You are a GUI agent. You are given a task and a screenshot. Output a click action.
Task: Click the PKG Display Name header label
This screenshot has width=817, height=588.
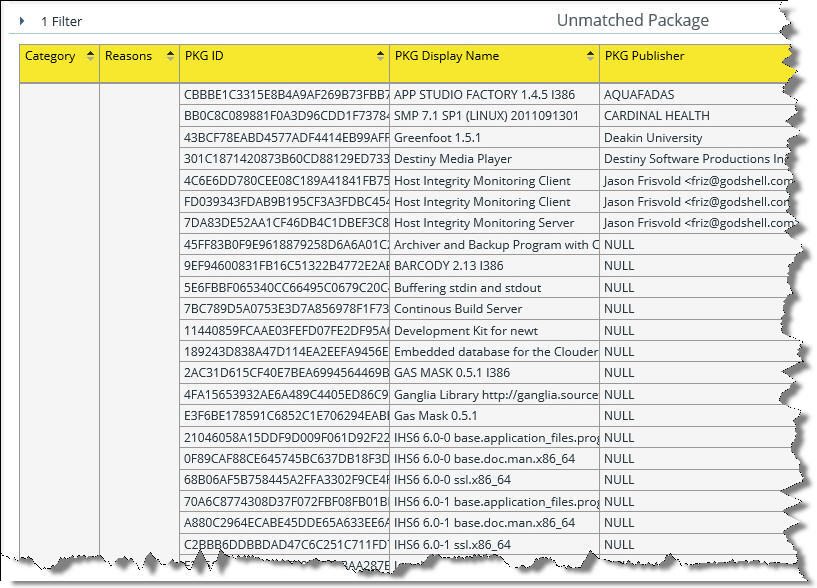[x=447, y=56]
